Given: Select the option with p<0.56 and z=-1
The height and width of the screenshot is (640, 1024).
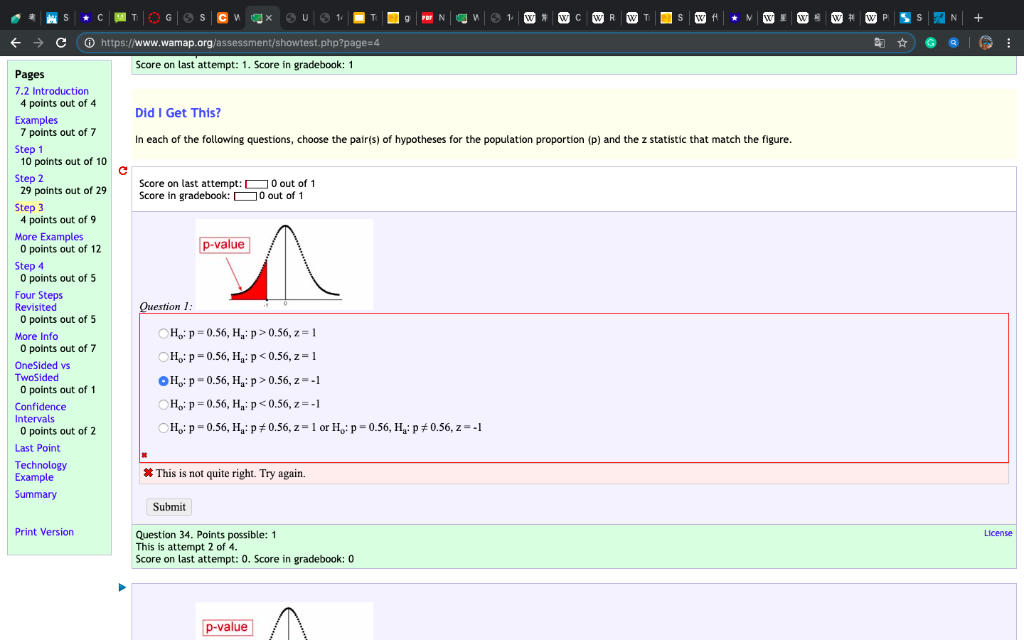Looking at the screenshot, I should [162, 404].
